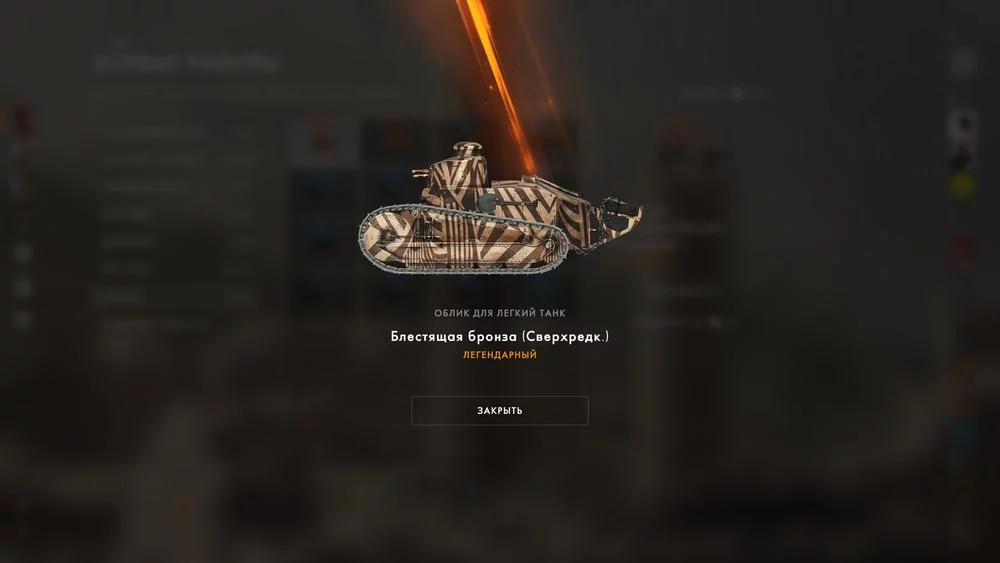
Task: Click the blurred yellow circle icon on right sidebar
Action: coord(963,186)
